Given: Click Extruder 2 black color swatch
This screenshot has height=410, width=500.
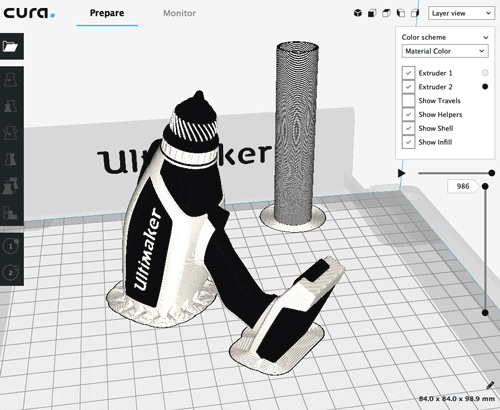Looking at the screenshot, I should point(485,87).
